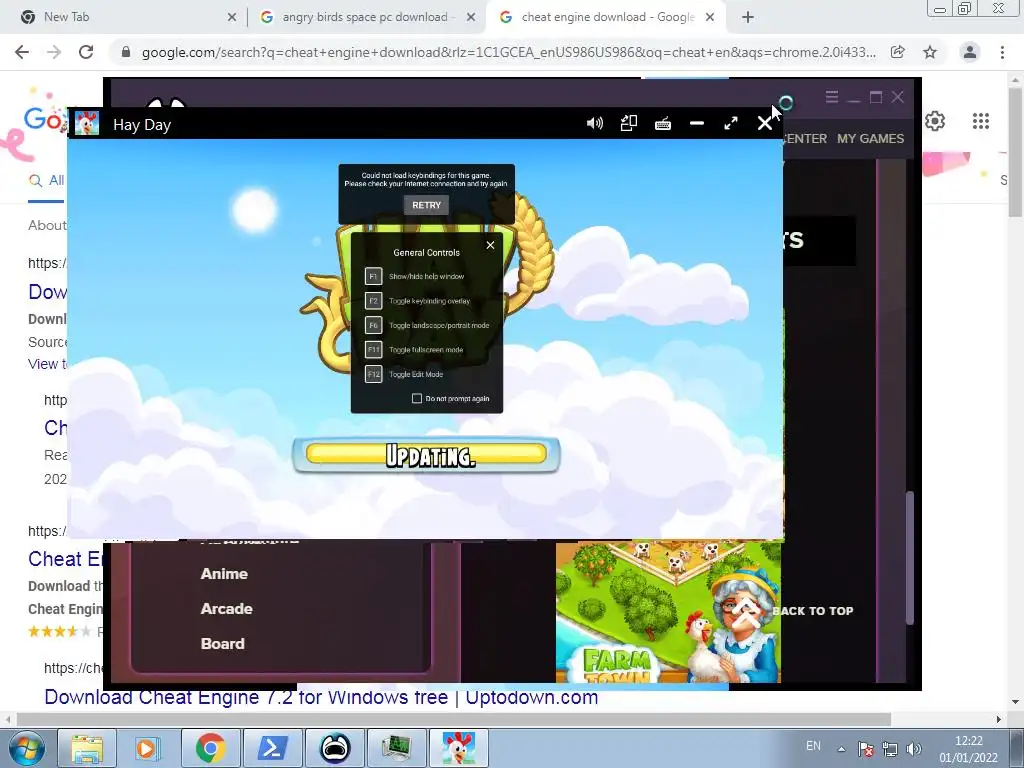Close the cheat engine download tab
This screenshot has height=768, width=1024.
coord(710,18)
